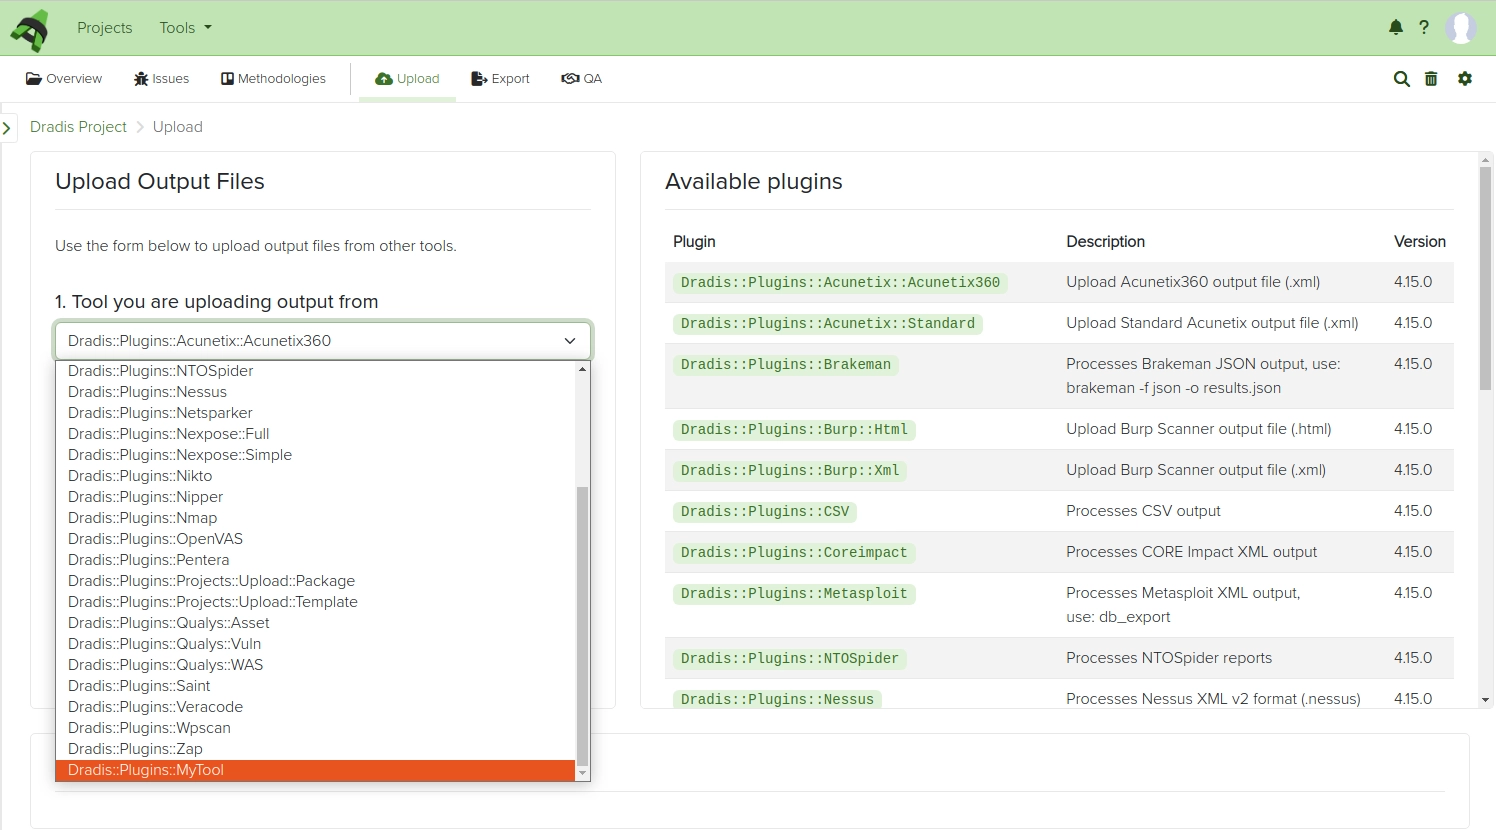This screenshot has height=830, width=1496.
Task: Click the Burp::Xml plugin name
Action: tap(790, 471)
